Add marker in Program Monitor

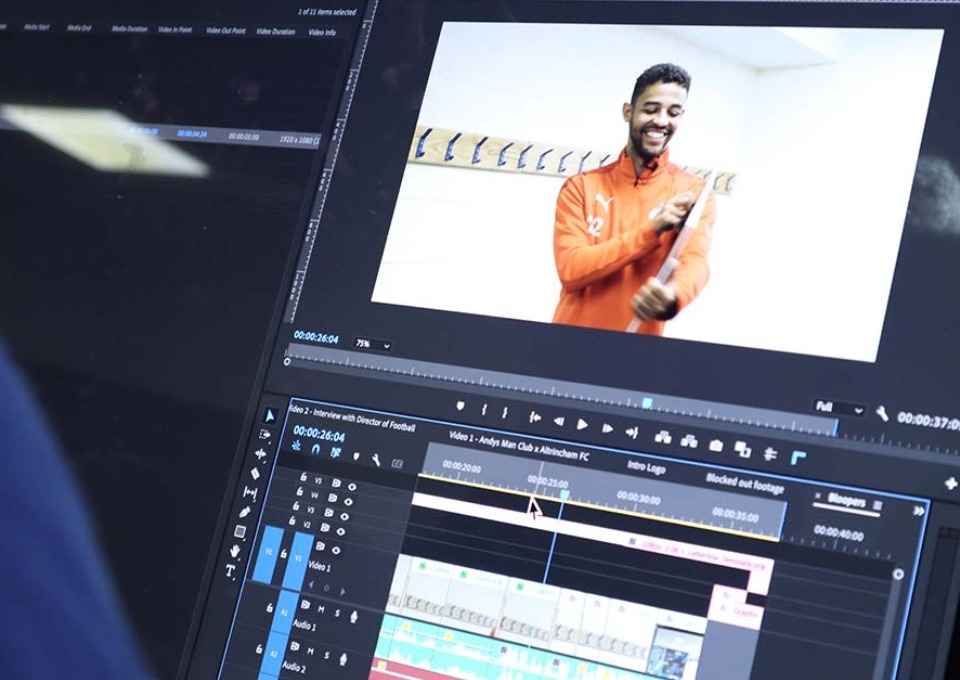click(461, 406)
